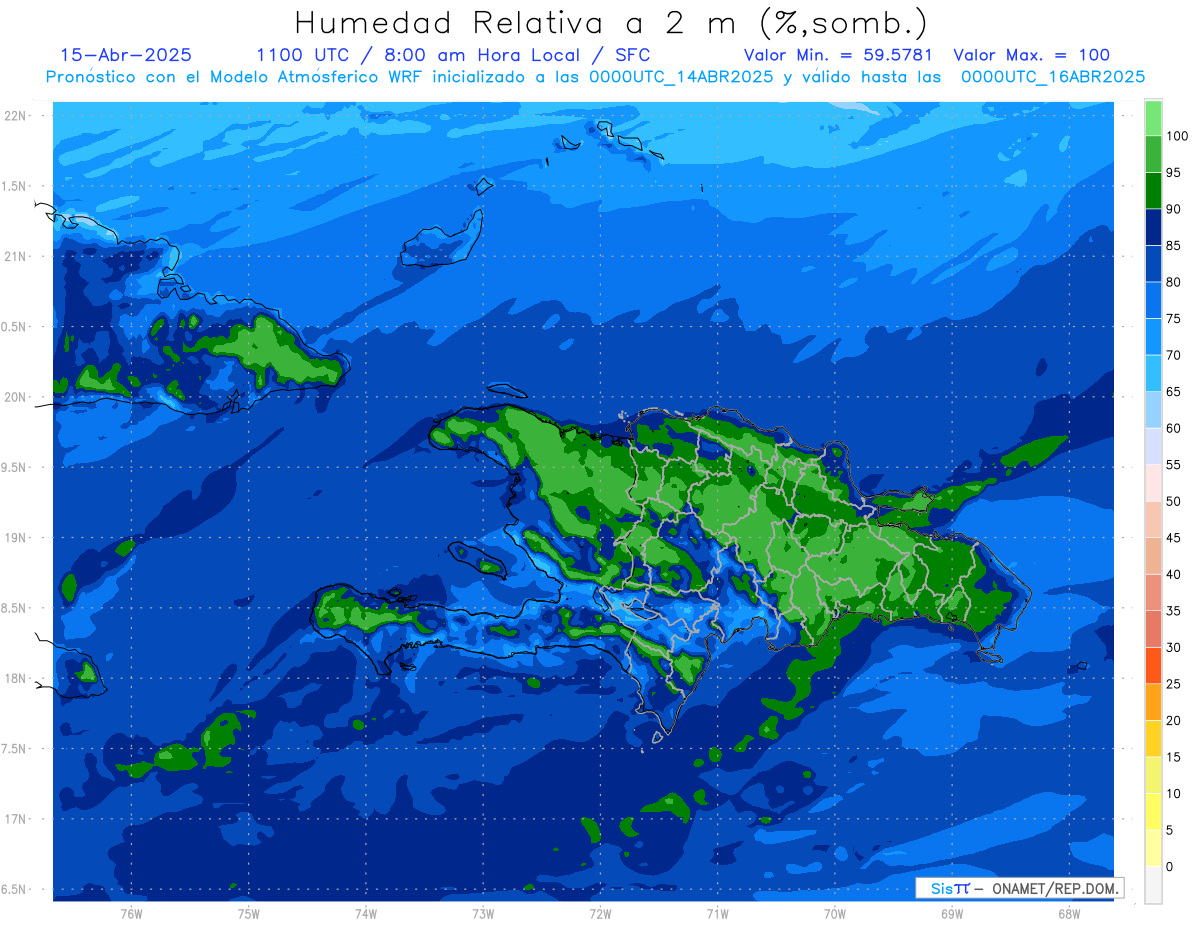1200x927 pixels.
Task: Click the '17N' latitude label
Action: [x=16, y=819]
